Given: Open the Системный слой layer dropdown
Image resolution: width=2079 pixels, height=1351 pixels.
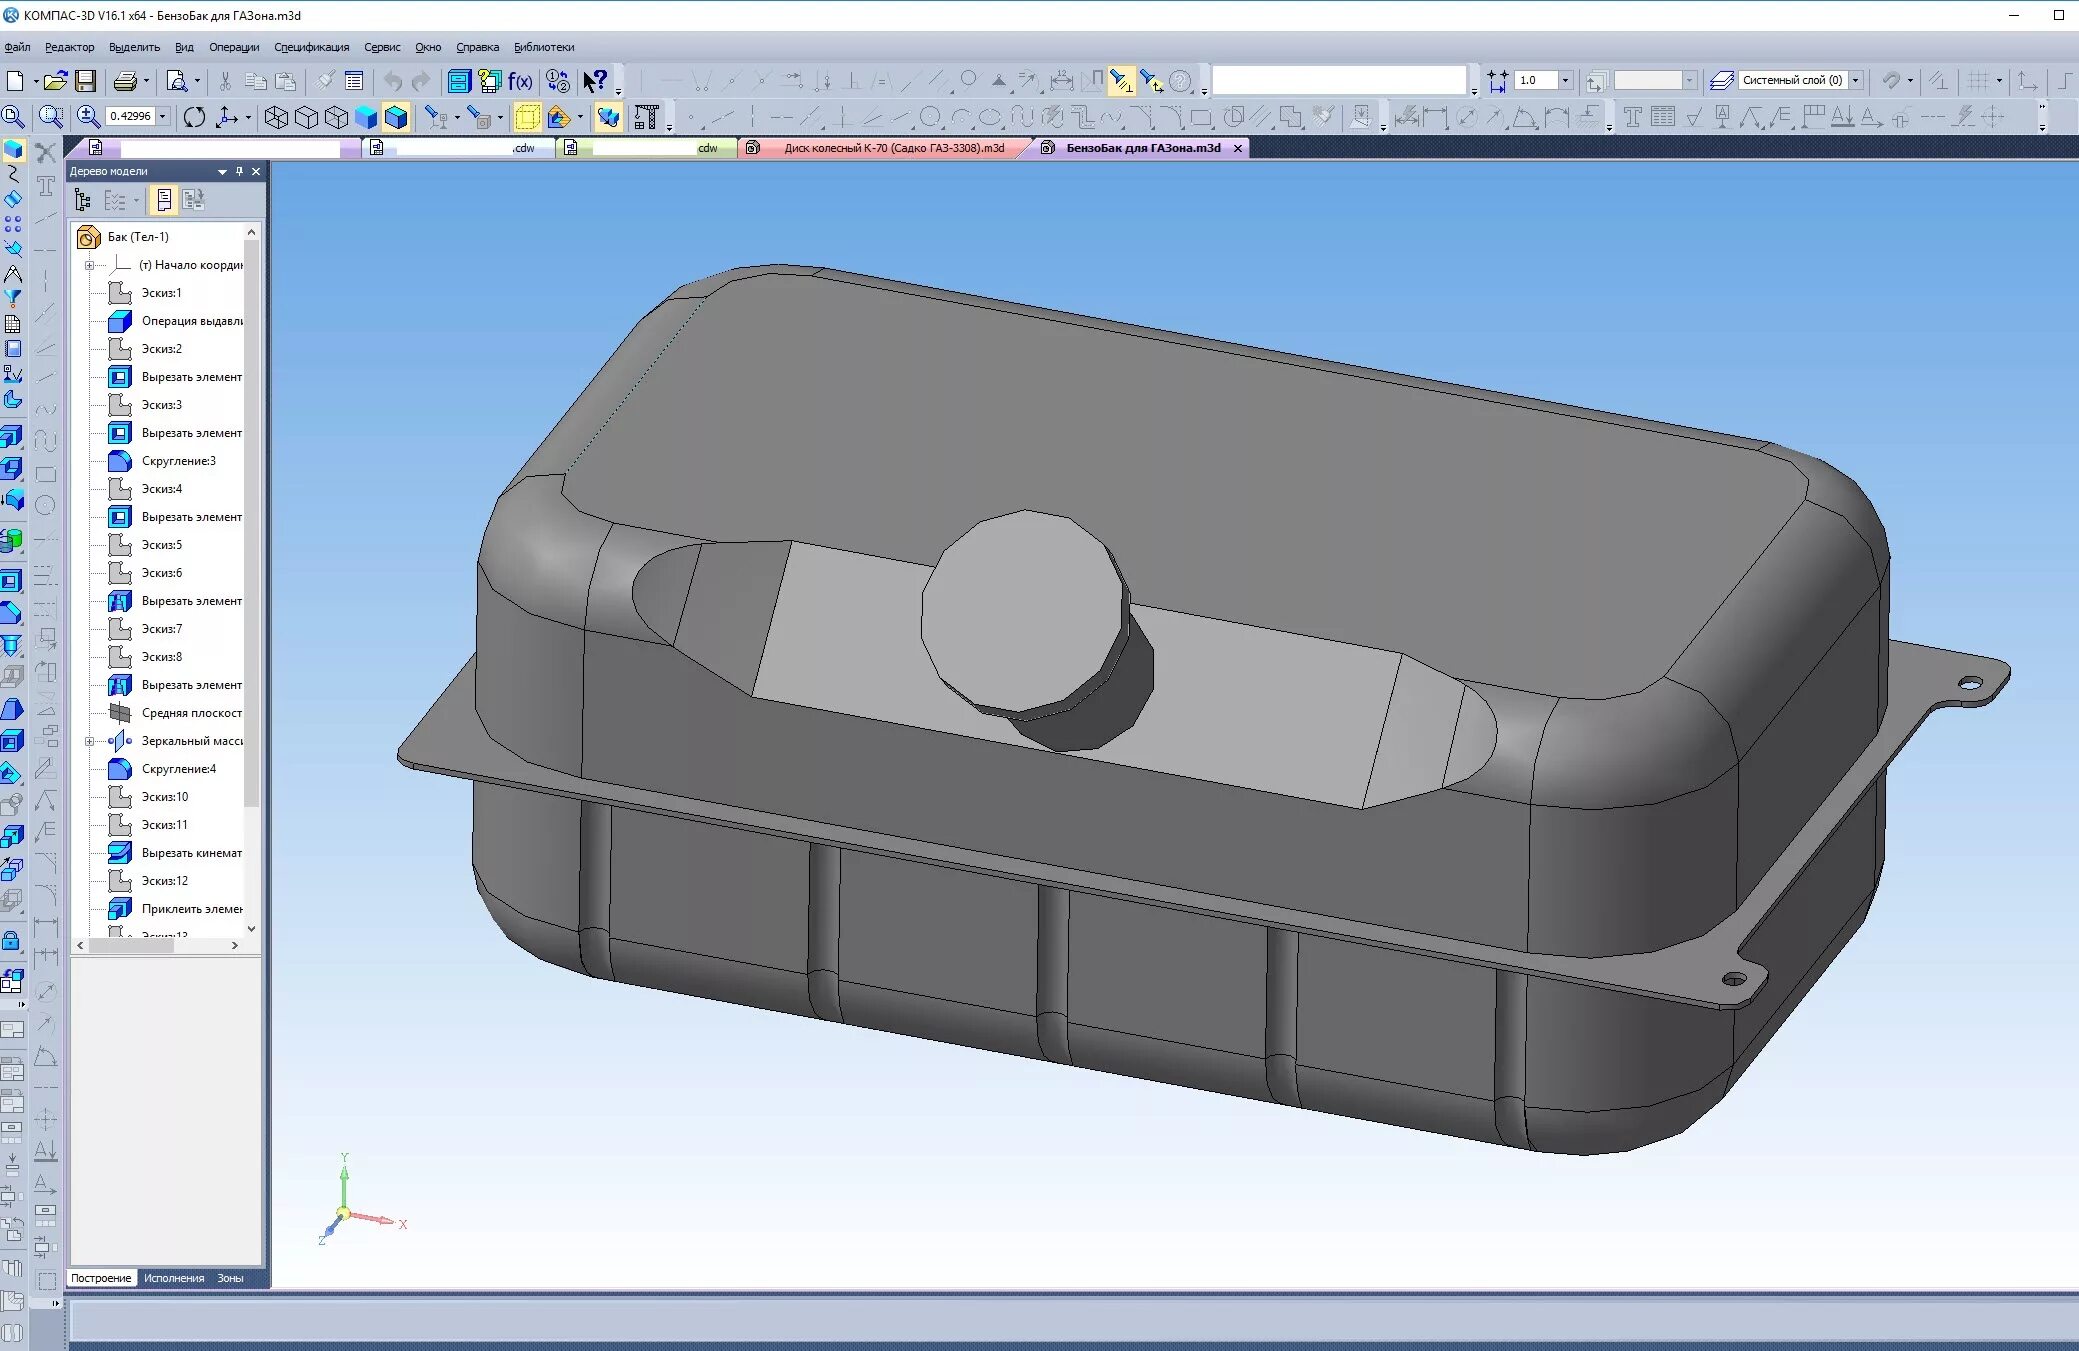Looking at the screenshot, I should click(x=1856, y=80).
